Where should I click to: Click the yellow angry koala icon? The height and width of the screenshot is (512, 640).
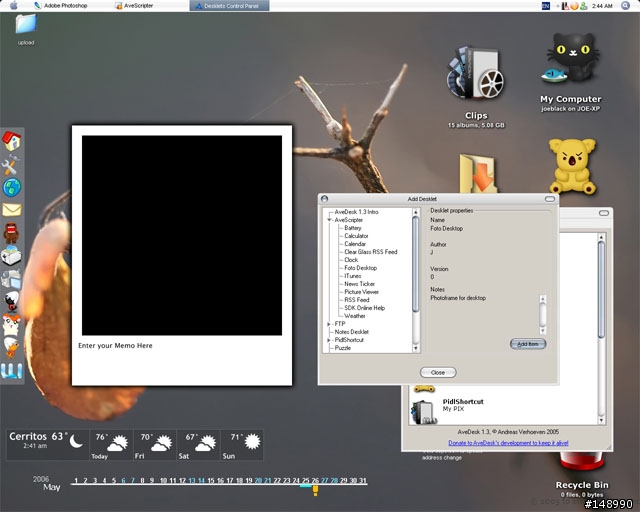(572, 166)
